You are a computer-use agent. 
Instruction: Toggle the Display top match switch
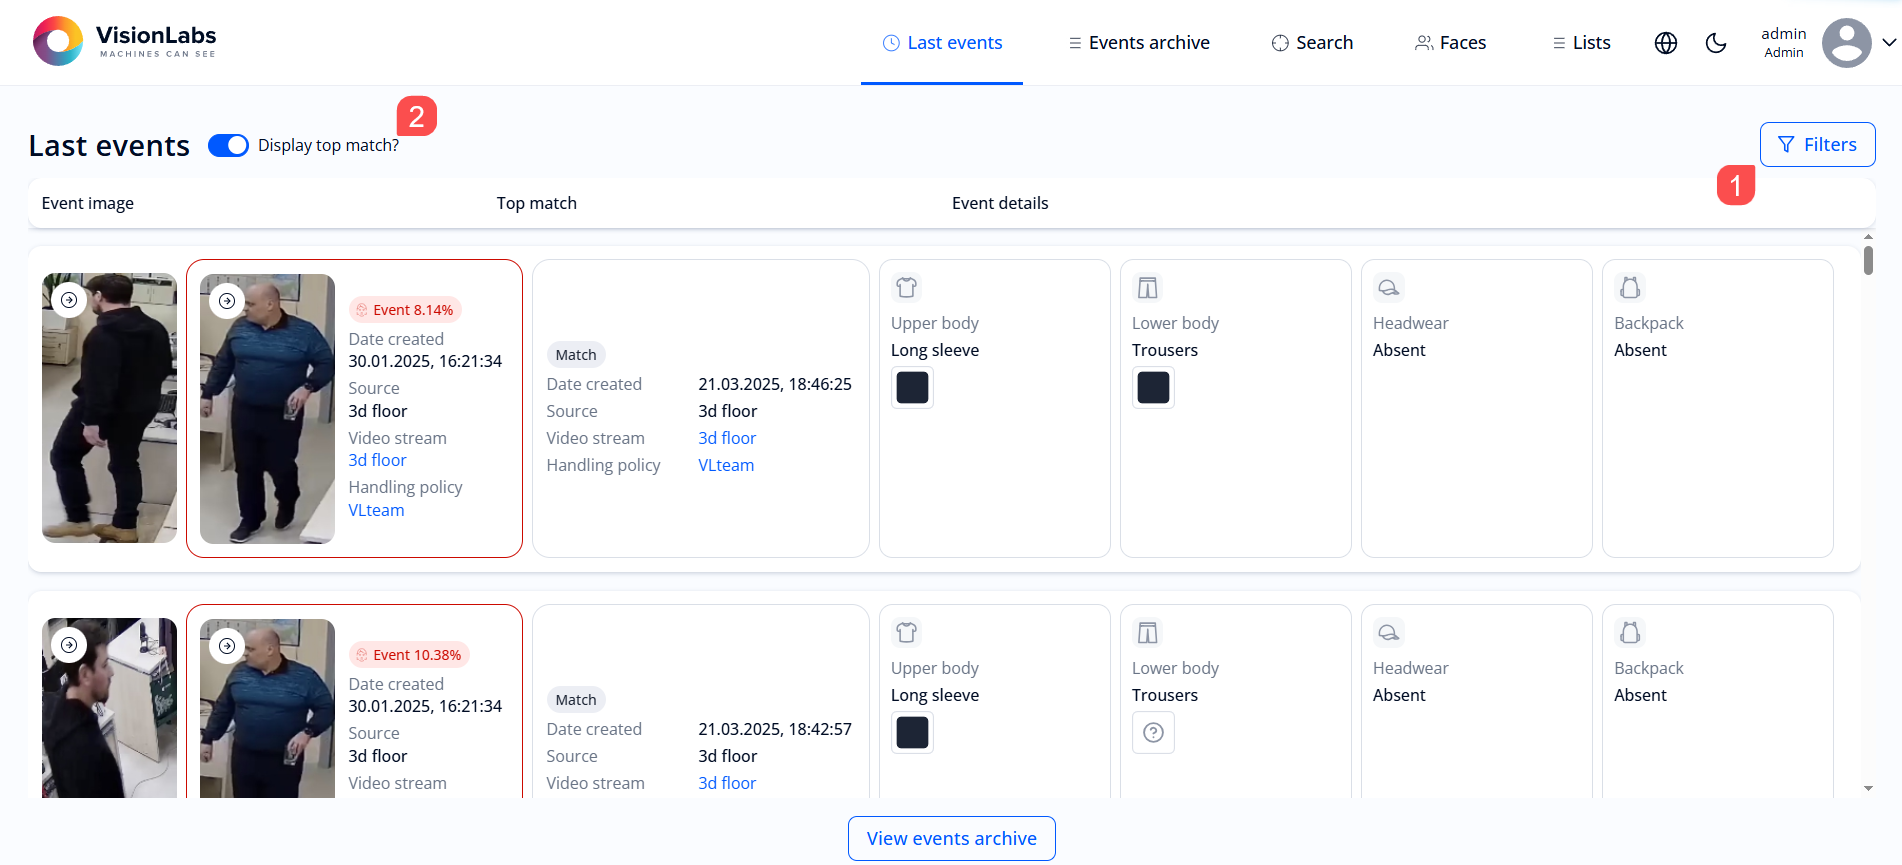pyautogui.click(x=228, y=146)
